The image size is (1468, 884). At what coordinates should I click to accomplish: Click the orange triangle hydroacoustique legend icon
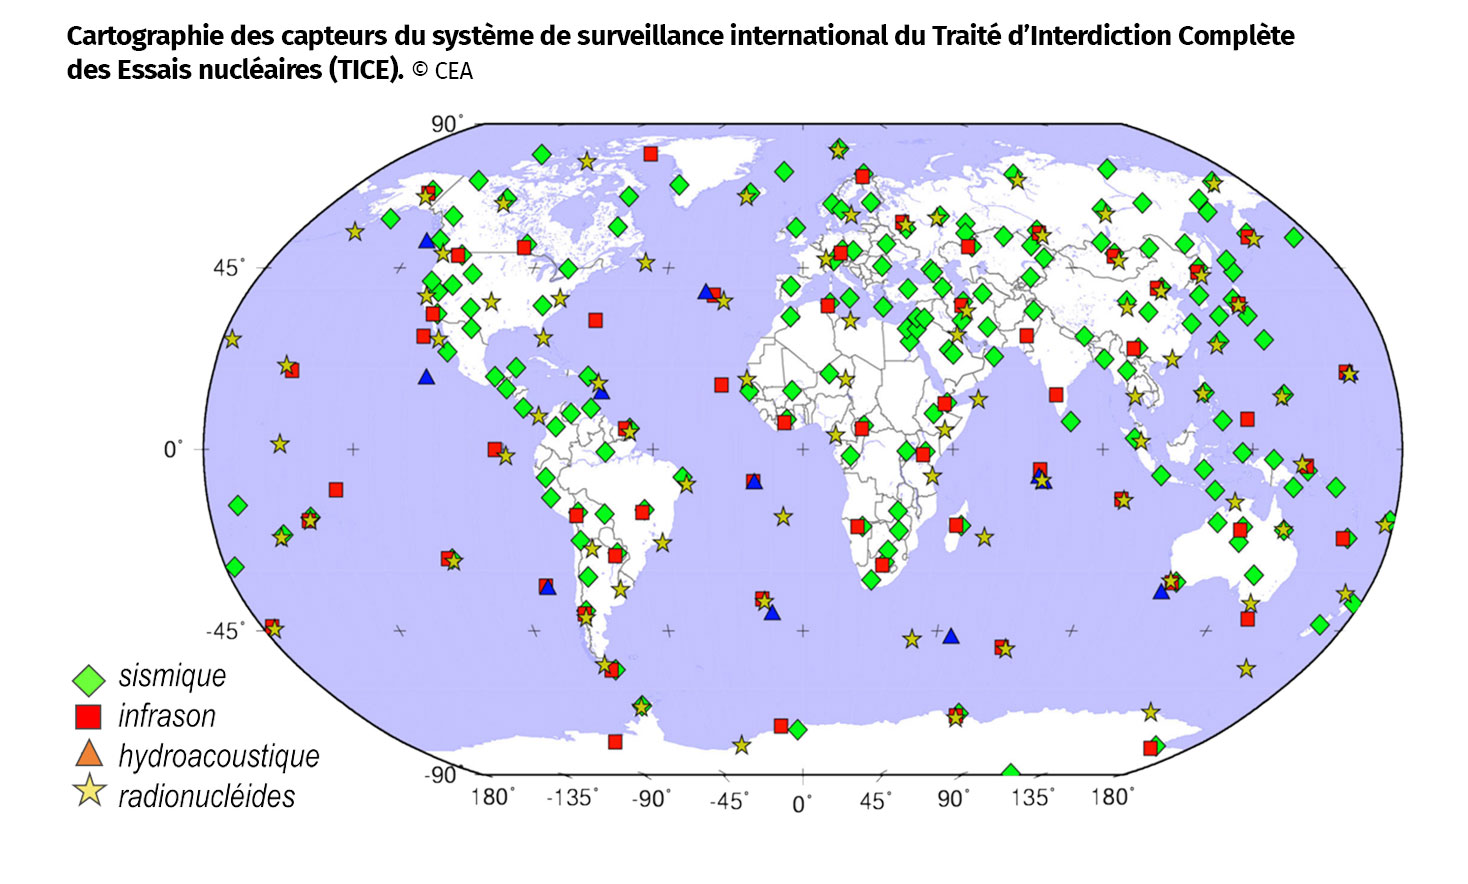89,754
